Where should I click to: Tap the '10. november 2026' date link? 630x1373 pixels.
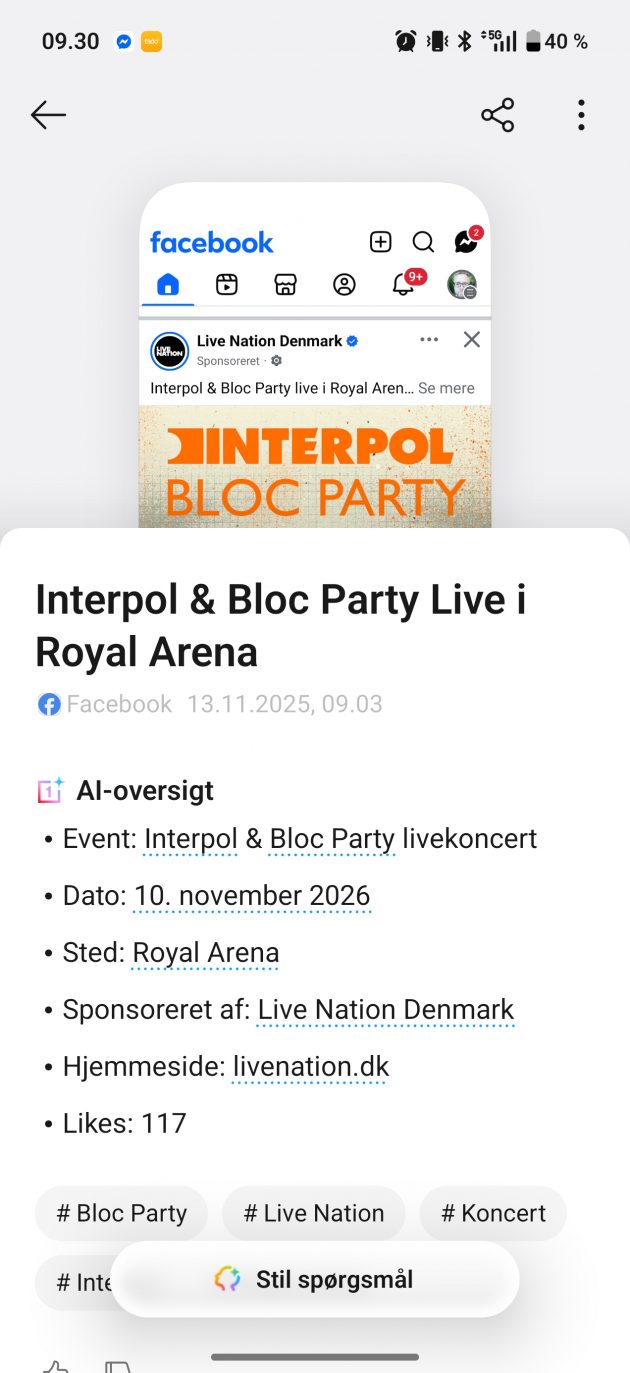click(251, 895)
